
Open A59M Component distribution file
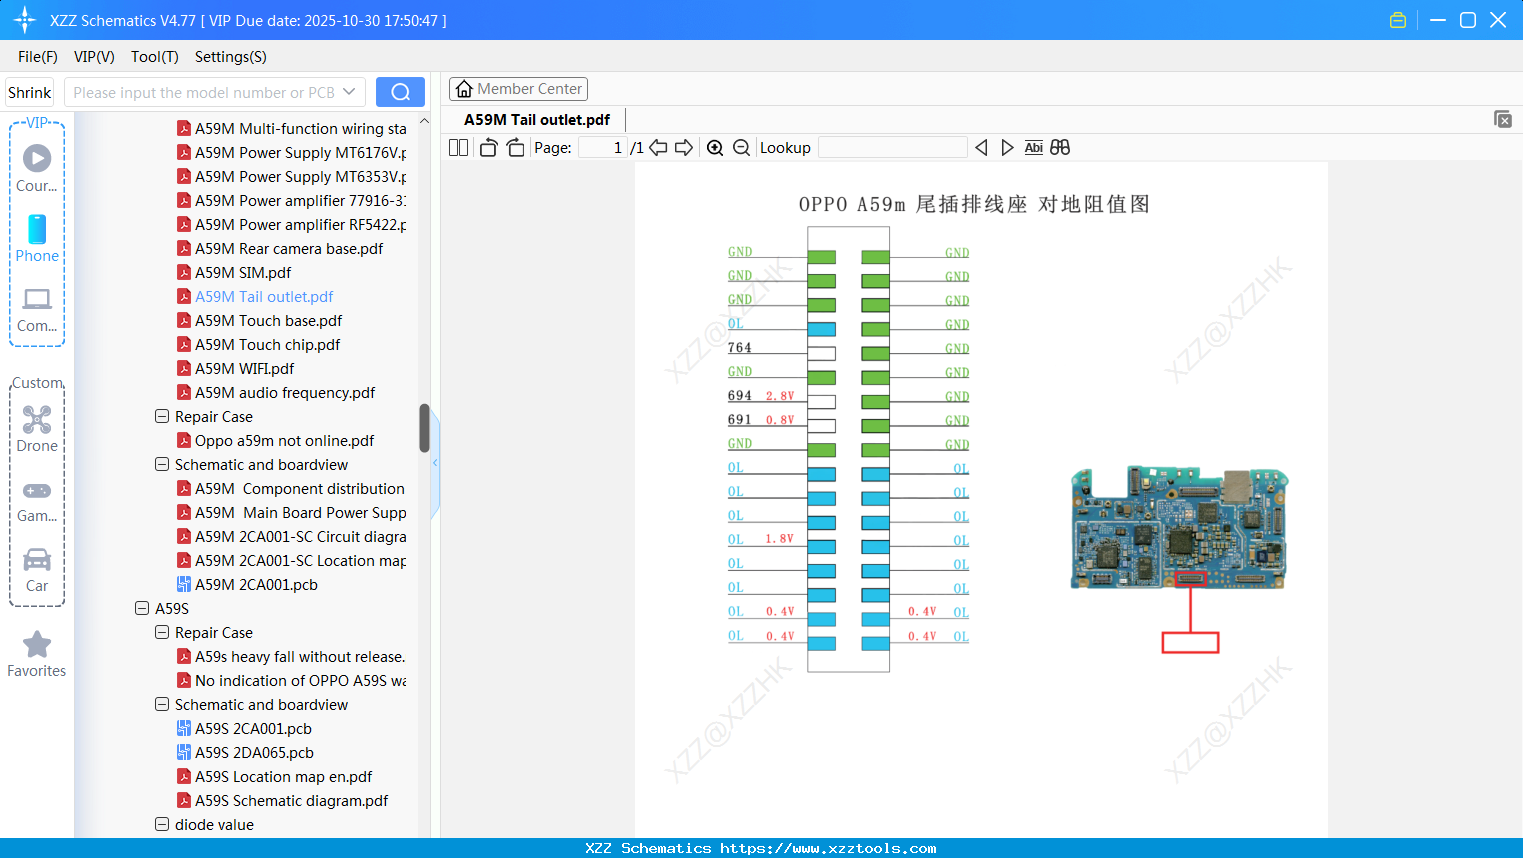(291, 489)
